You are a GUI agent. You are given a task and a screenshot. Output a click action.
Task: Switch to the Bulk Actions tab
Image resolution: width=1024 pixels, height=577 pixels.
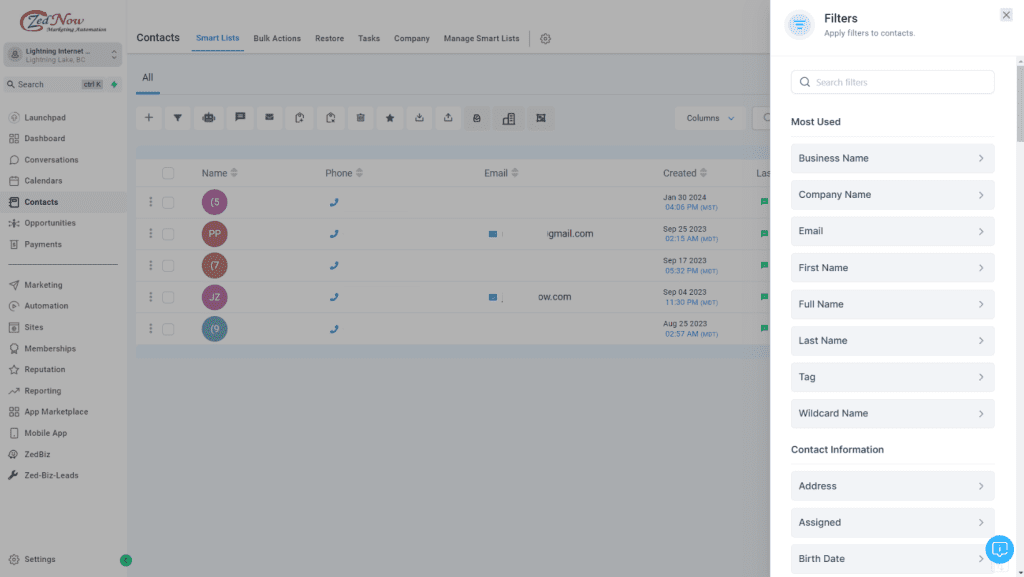pos(277,38)
